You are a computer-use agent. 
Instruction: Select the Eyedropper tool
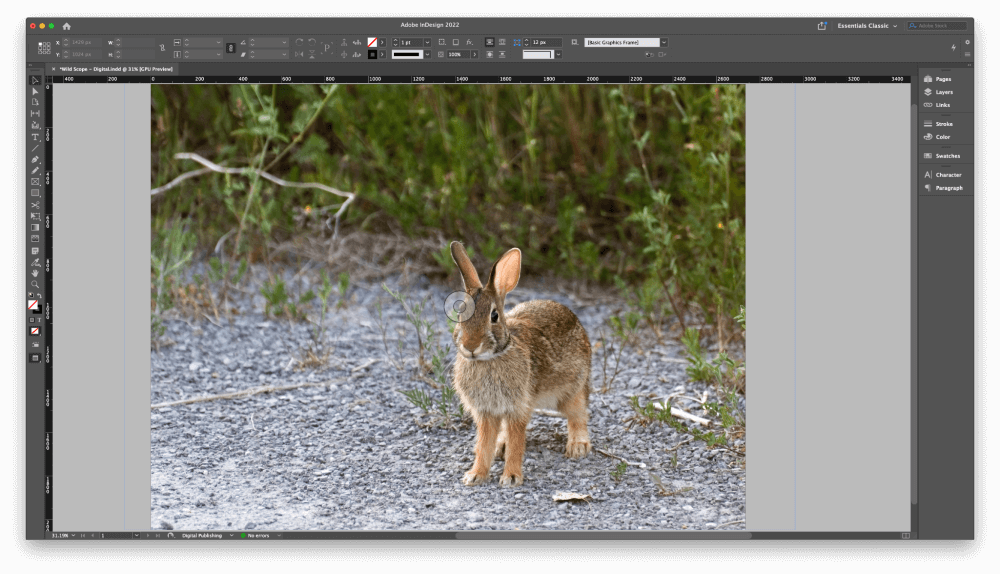(35, 262)
